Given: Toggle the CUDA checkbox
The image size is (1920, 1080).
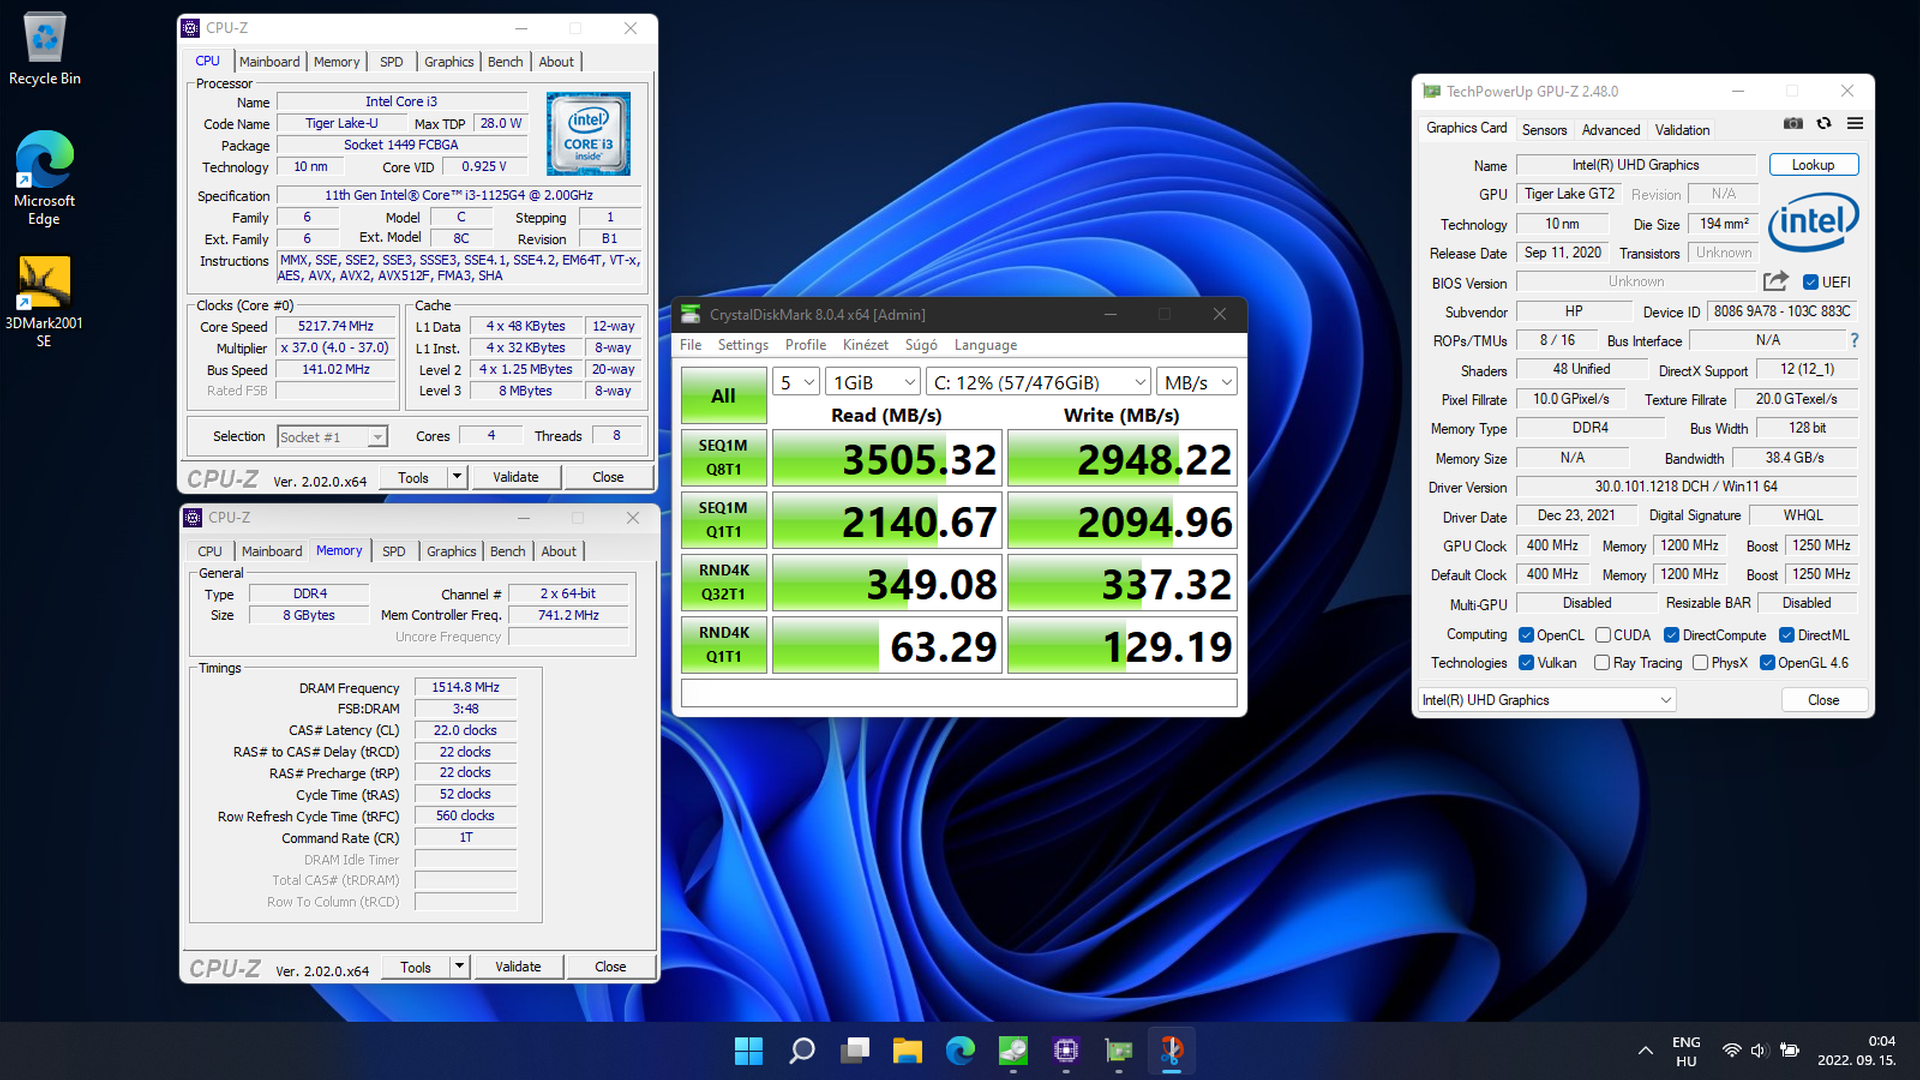Looking at the screenshot, I should coord(1603,635).
